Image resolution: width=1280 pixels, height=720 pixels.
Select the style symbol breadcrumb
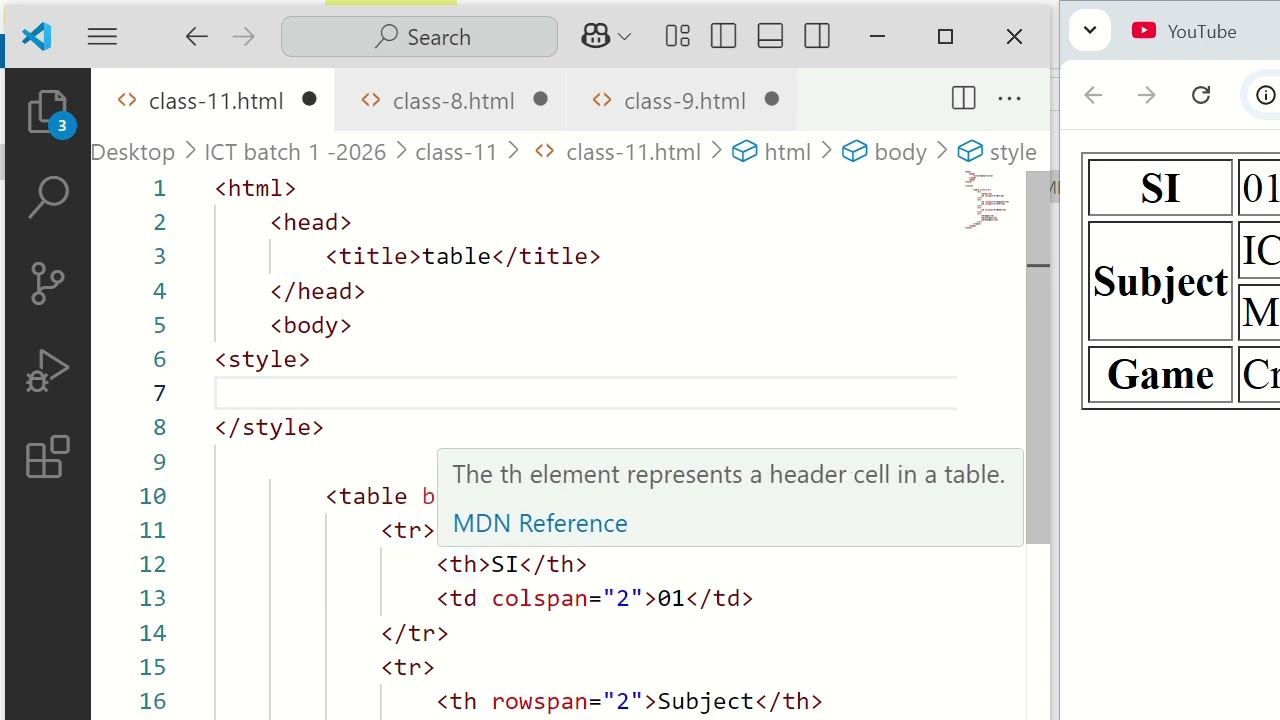point(997,152)
